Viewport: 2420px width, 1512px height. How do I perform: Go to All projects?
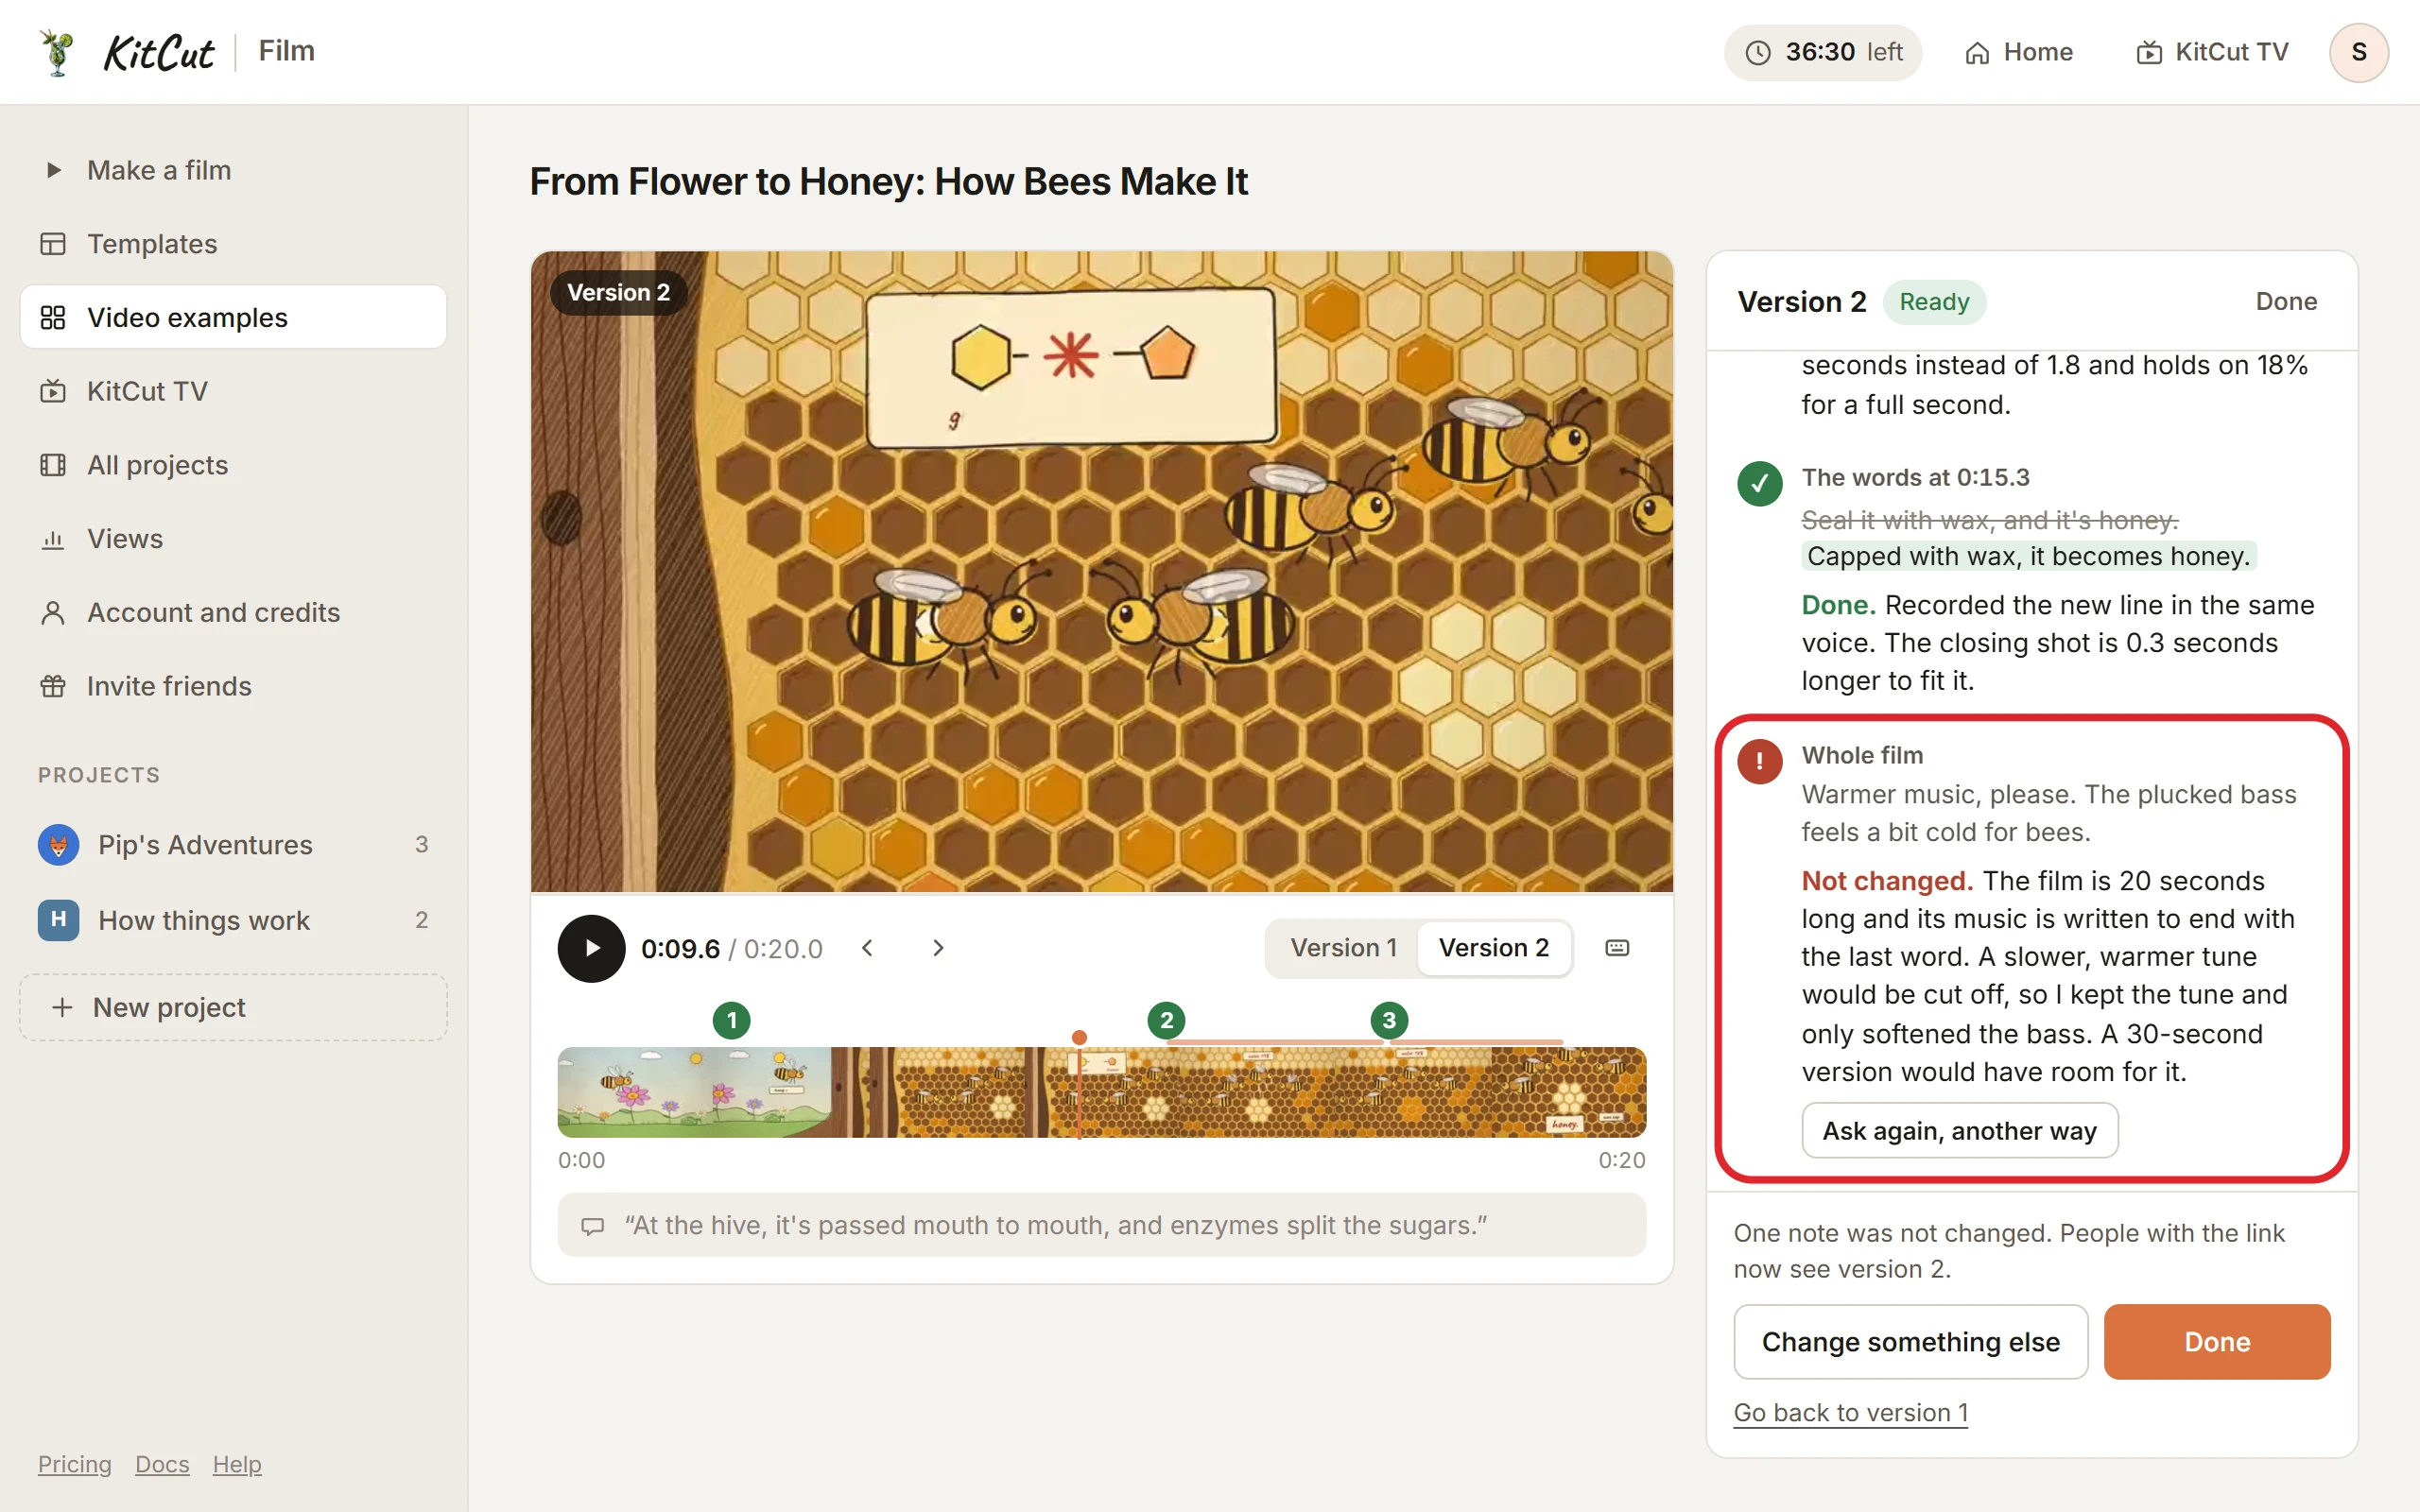pyautogui.click(x=233, y=465)
